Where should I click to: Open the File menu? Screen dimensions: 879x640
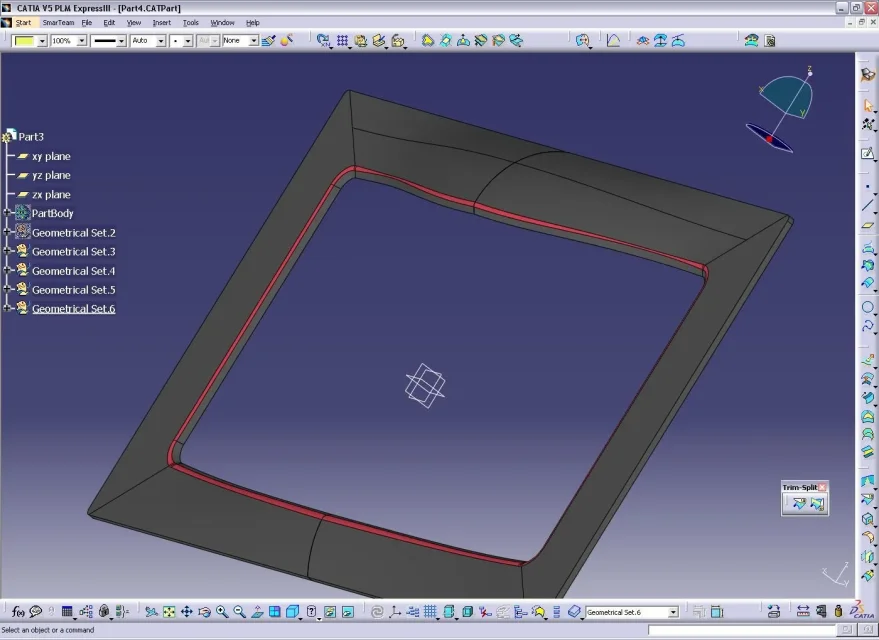[x=87, y=22]
